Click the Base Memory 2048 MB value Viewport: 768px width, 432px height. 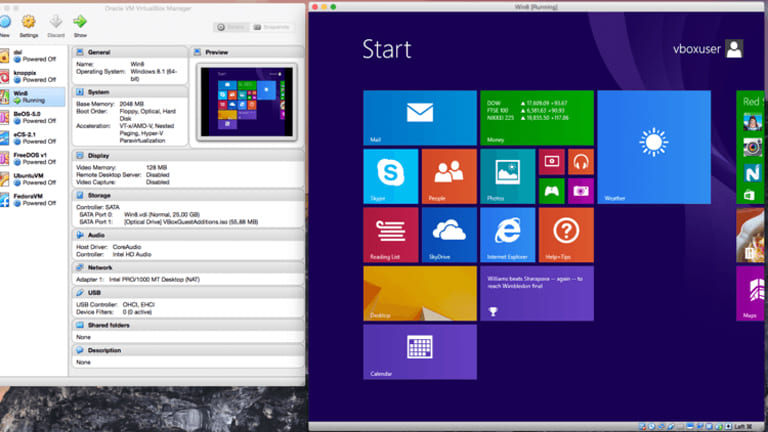click(x=131, y=104)
